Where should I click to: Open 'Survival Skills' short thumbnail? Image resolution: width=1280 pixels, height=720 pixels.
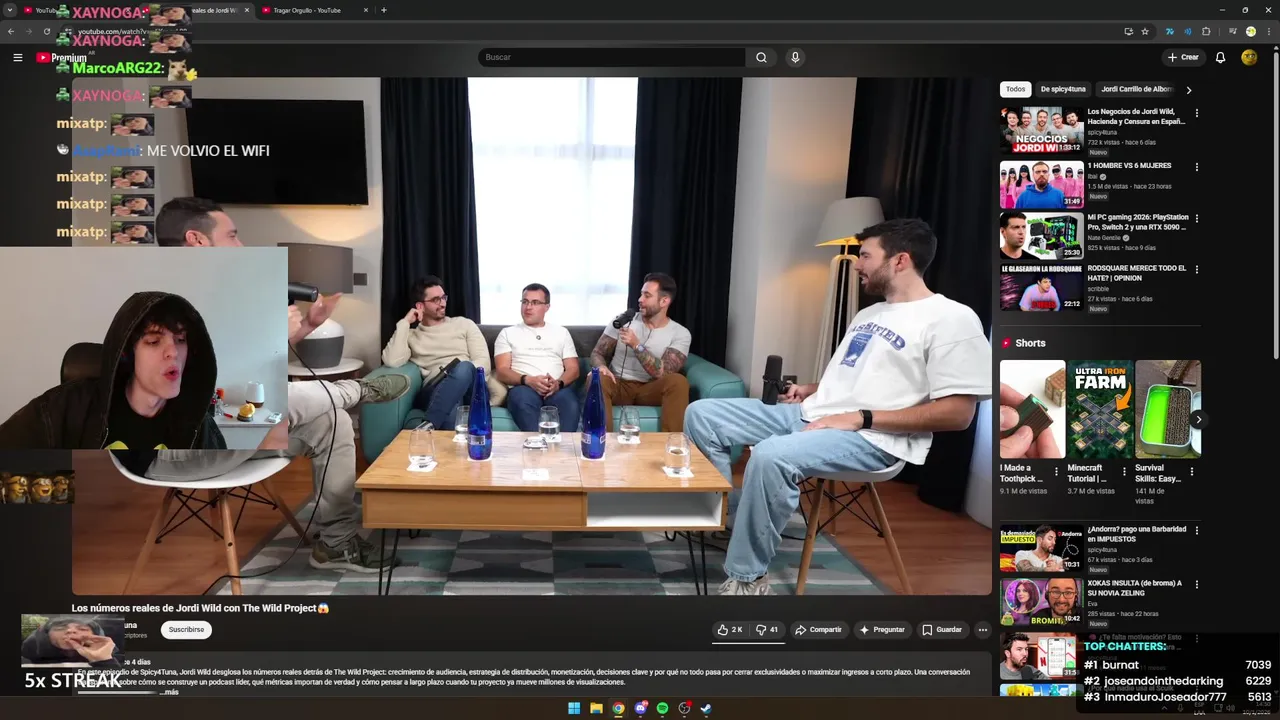(x=1168, y=409)
